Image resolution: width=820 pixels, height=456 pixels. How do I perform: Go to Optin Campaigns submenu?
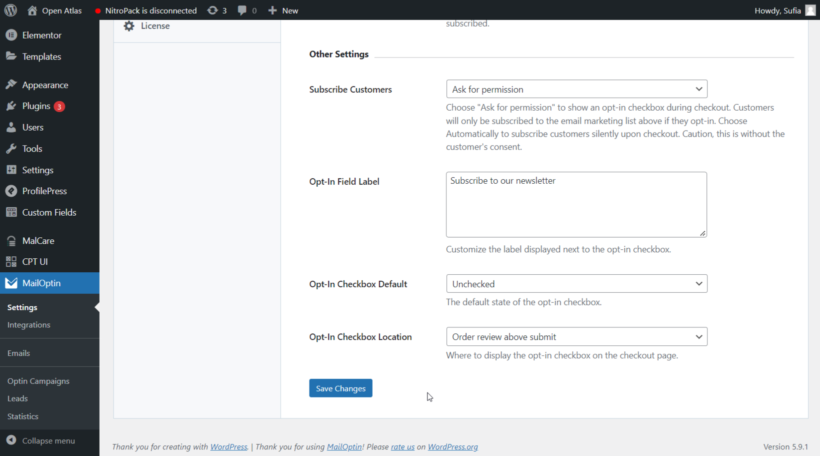point(38,381)
